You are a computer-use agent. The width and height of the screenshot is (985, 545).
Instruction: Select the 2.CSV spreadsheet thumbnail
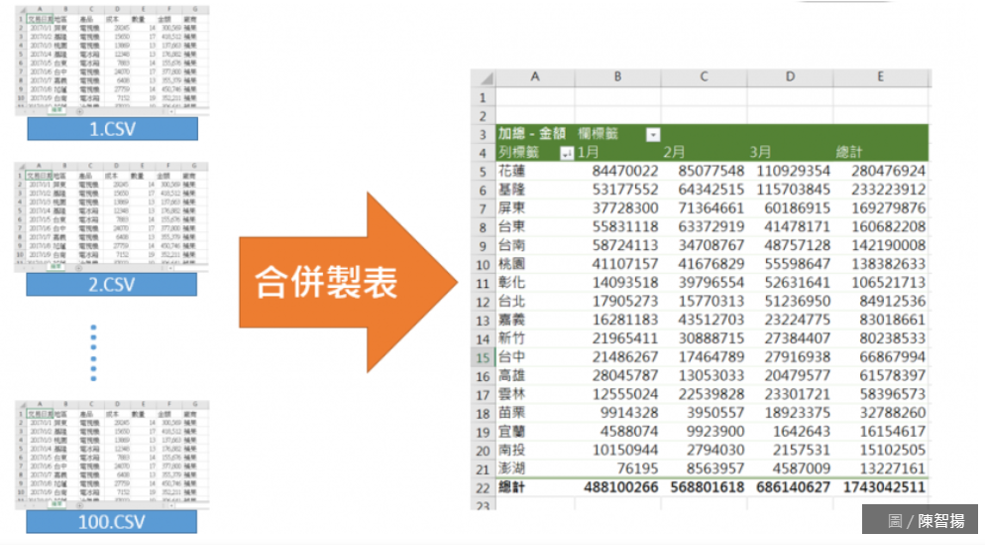112,215
